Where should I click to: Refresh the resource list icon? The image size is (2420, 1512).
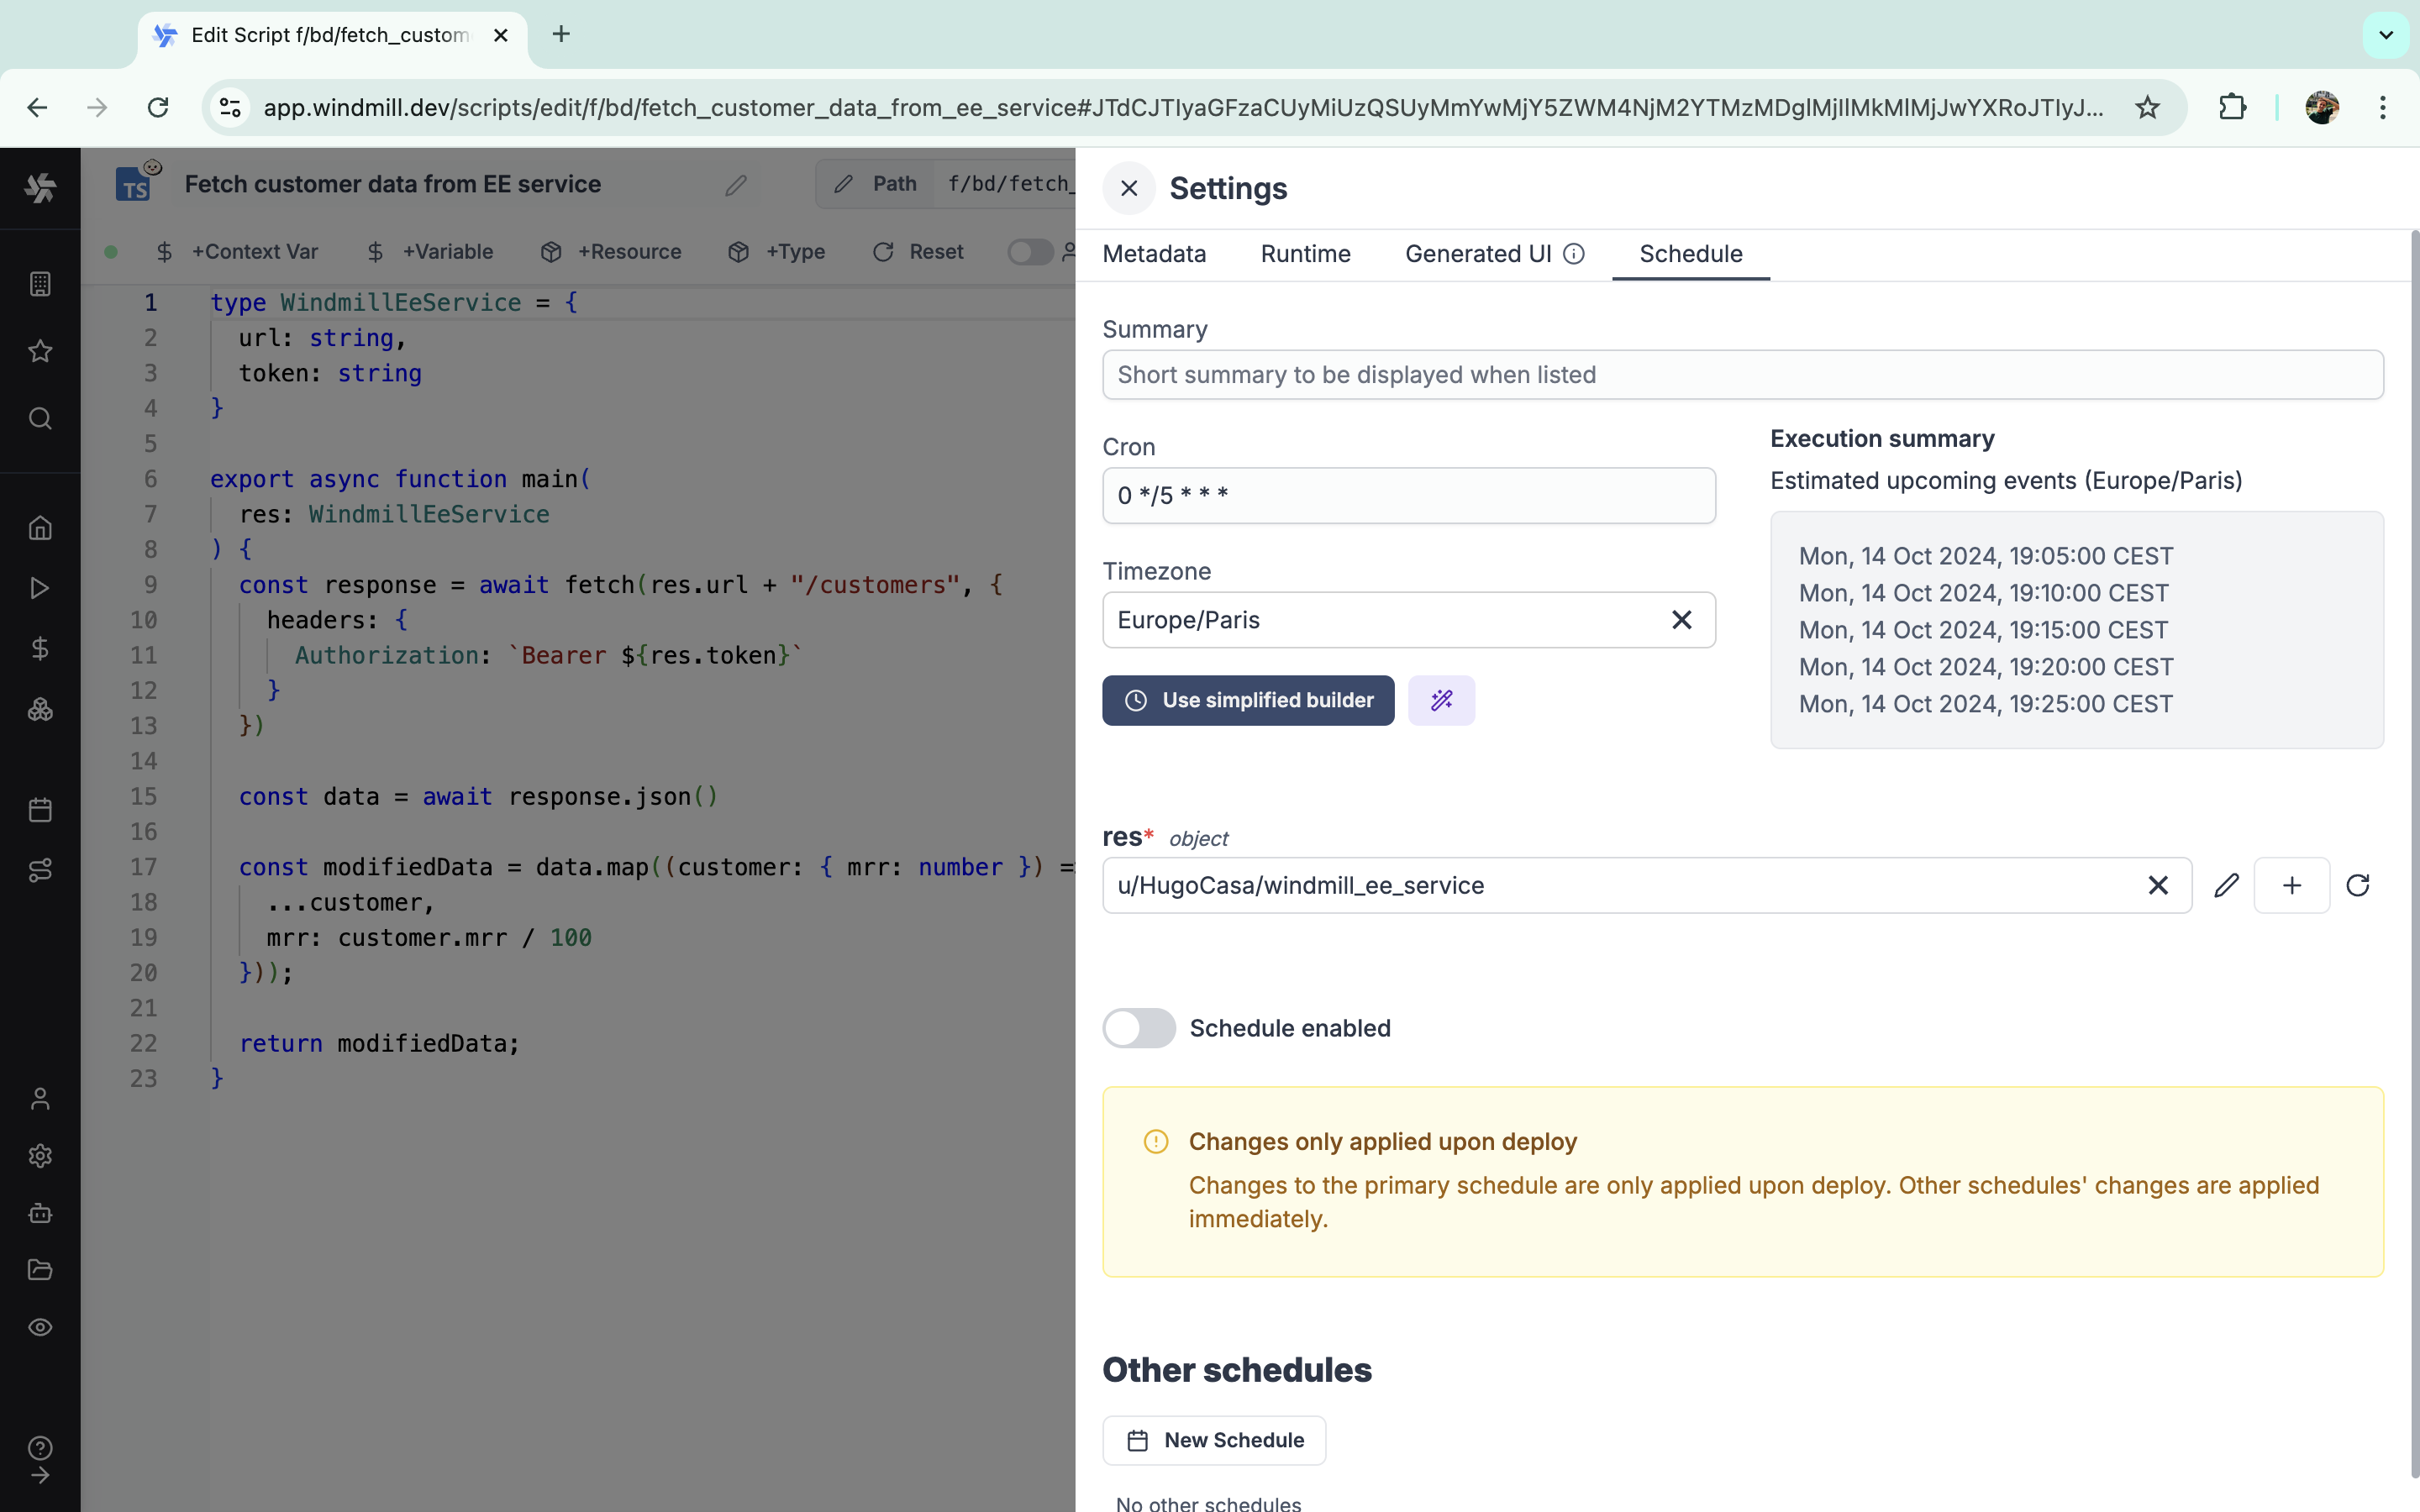pyautogui.click(x=2358, y=885)
